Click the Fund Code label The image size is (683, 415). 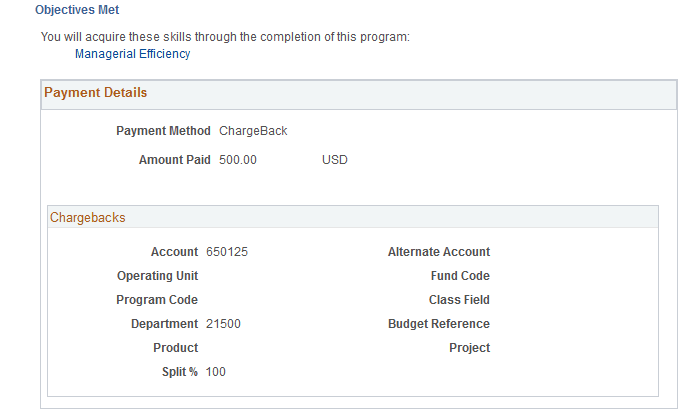tap(460, 276)
